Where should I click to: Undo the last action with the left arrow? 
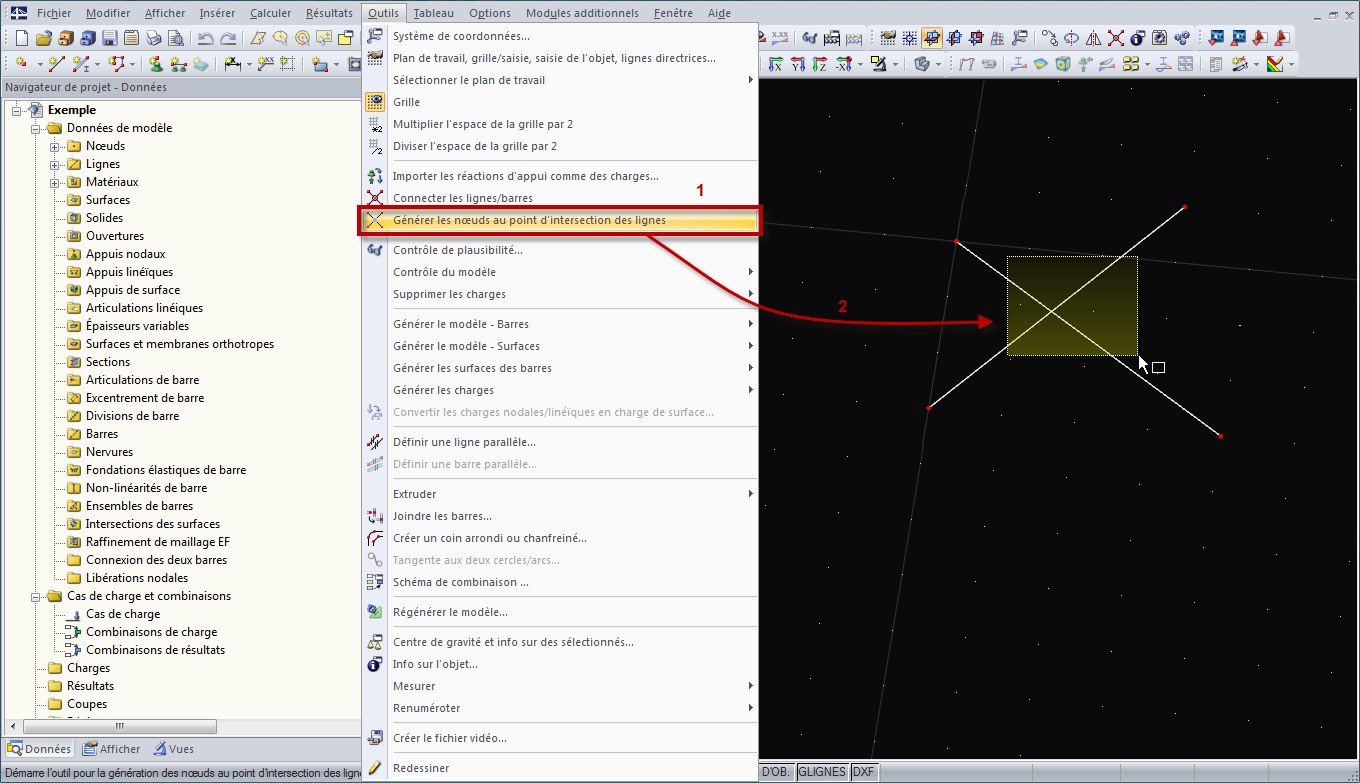click(x=205, y=38)
